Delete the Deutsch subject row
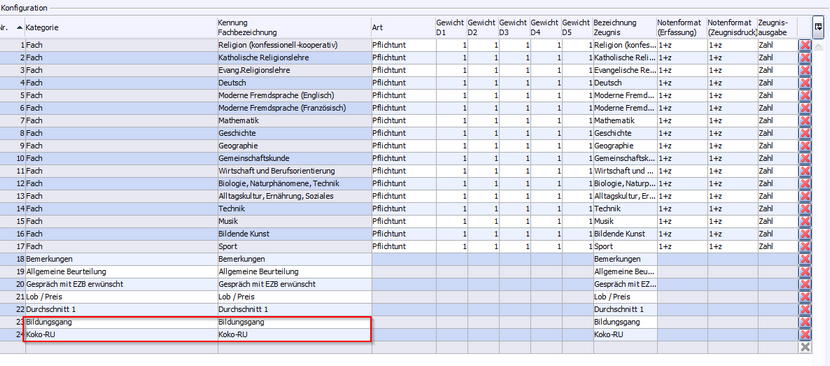Screen dimensions: 830x366 pos(805,83)
